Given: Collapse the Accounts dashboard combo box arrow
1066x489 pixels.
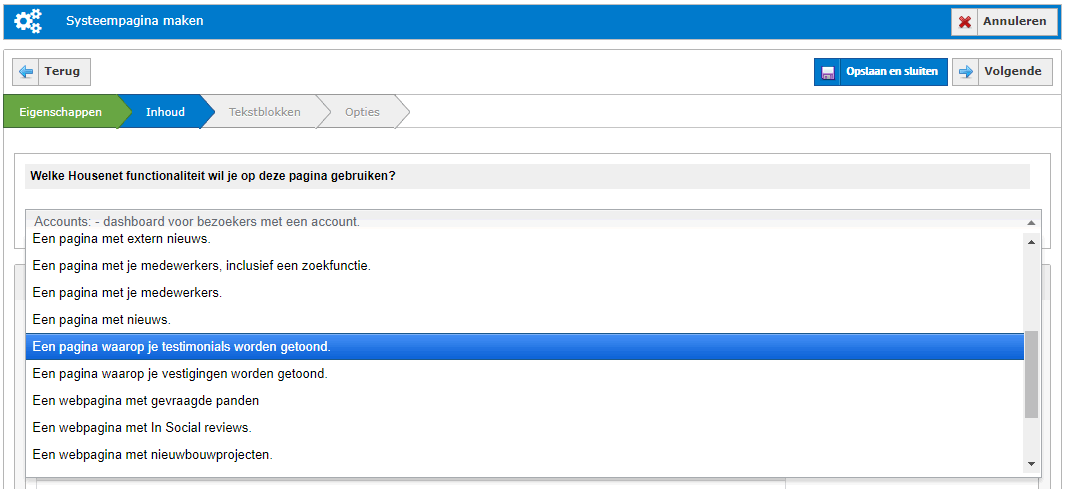Looking at the screenshot, I should (1031, 222).
